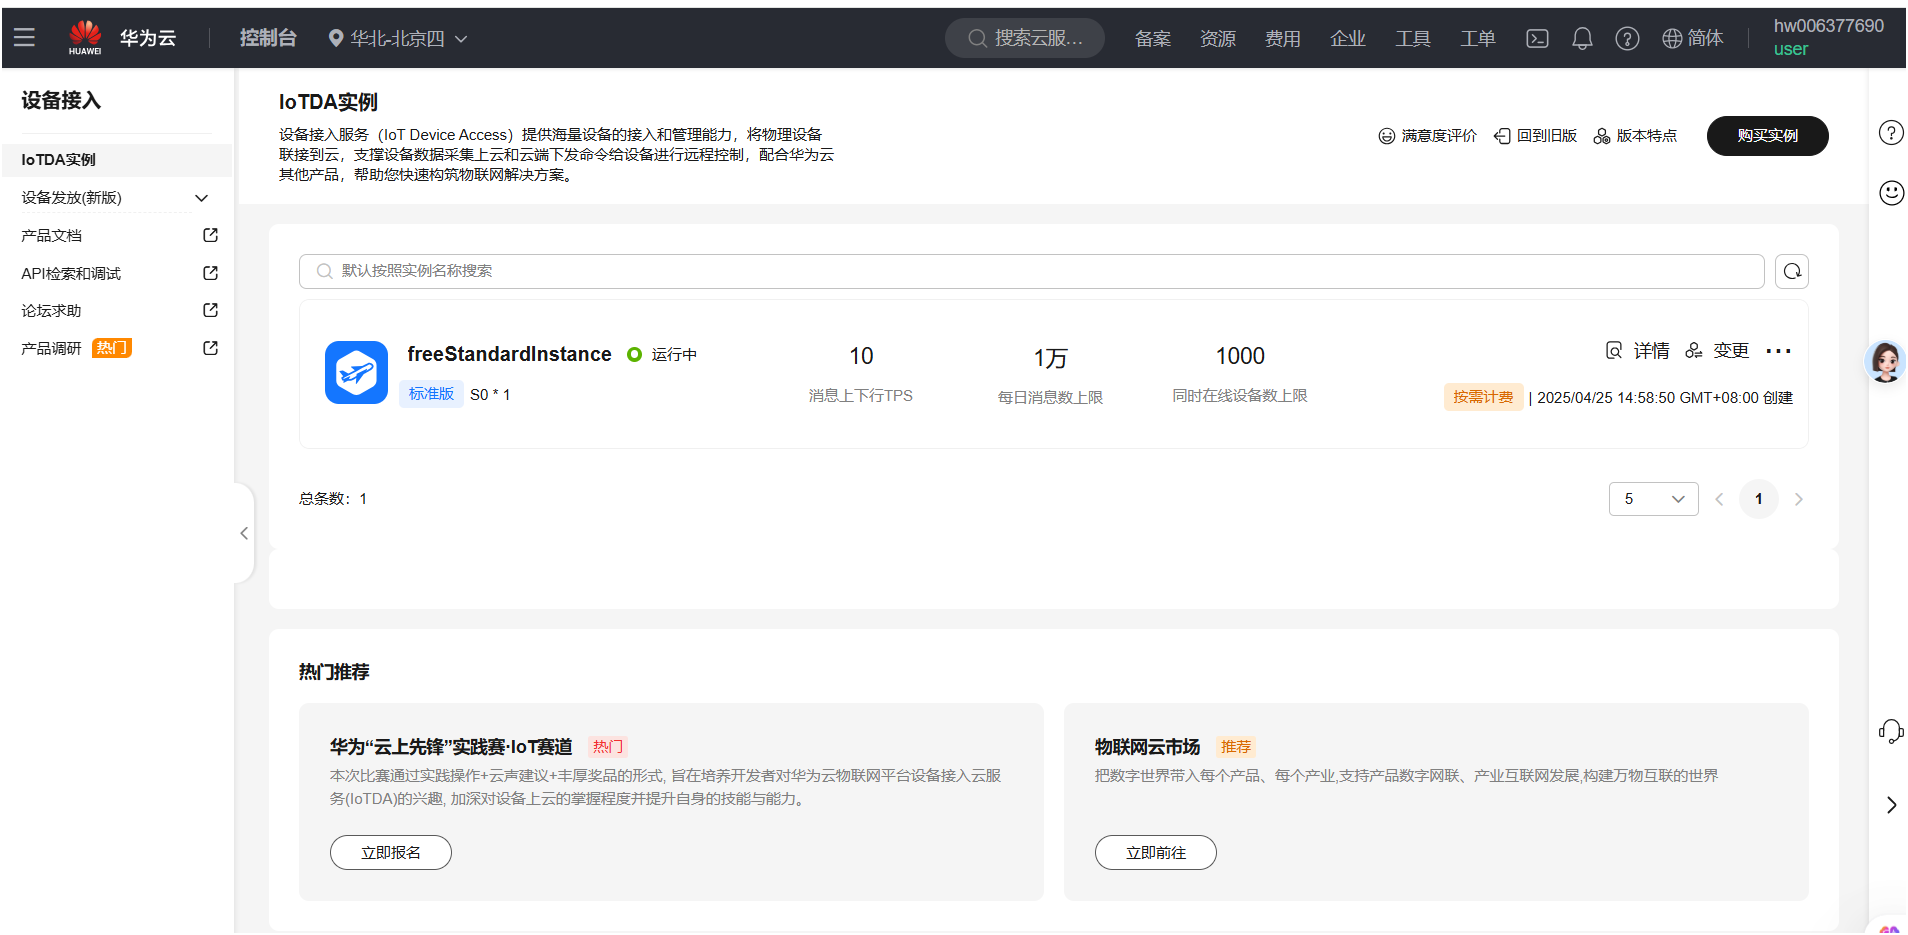Click 控制台 console link
Viewport: 1908px width, 935px height.
pyautogui.click(x=268, y=38)
